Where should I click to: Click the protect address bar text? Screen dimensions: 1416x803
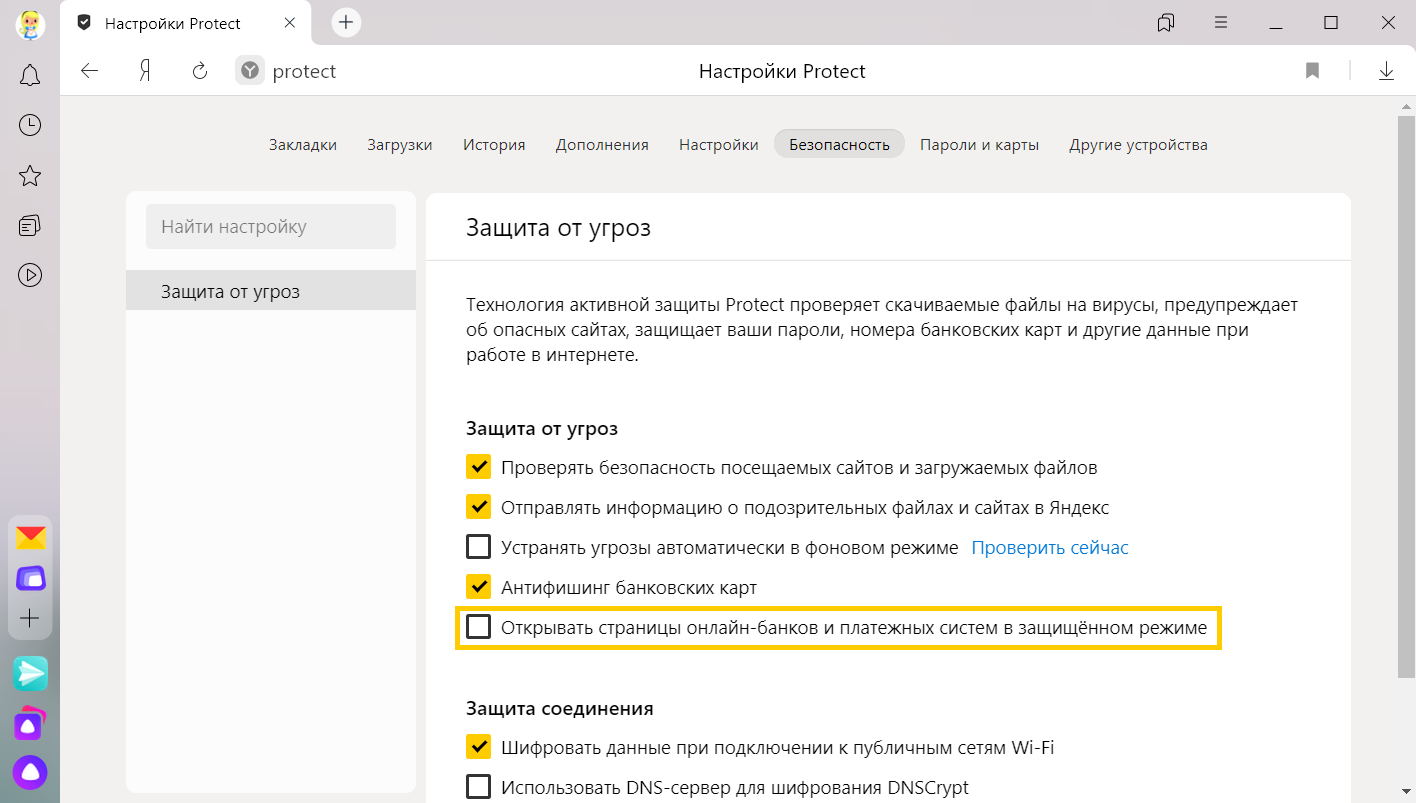pyautogui.click(x=304, y=71)
